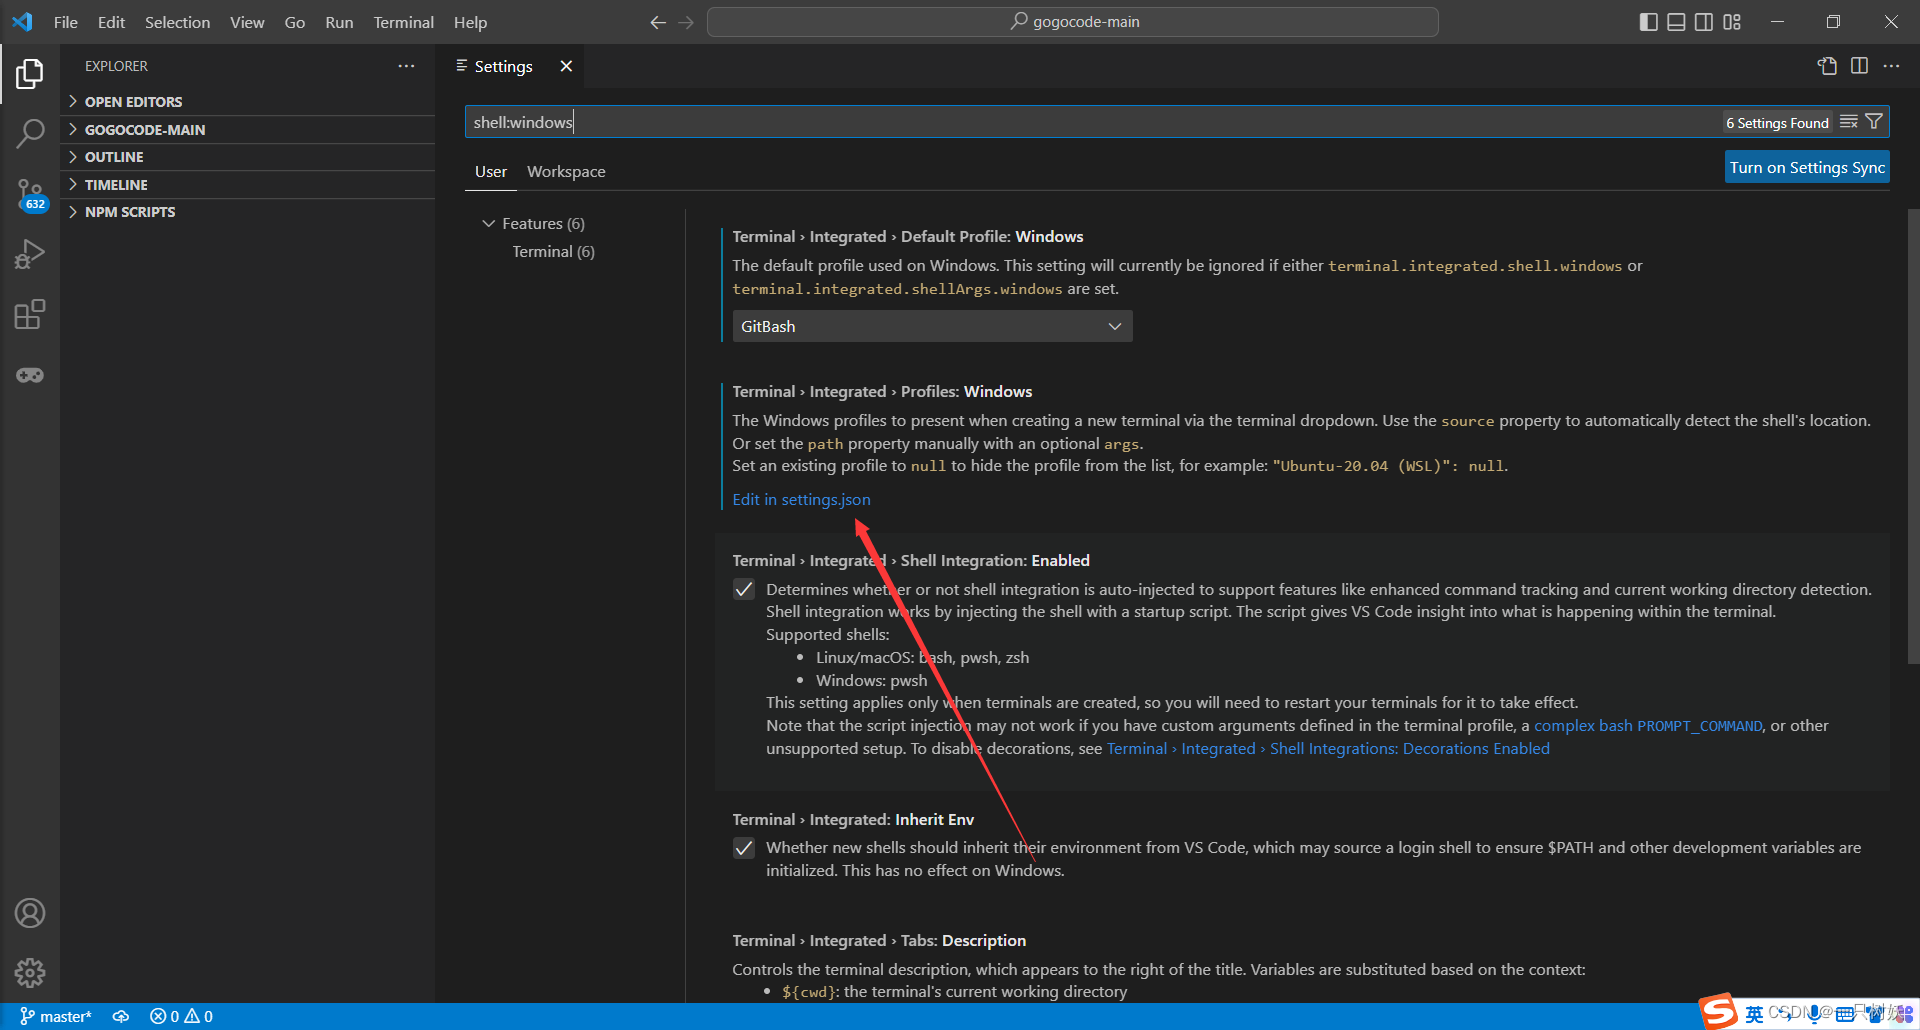
Task: Open the Terminal menu
Action: coord(403,21)
